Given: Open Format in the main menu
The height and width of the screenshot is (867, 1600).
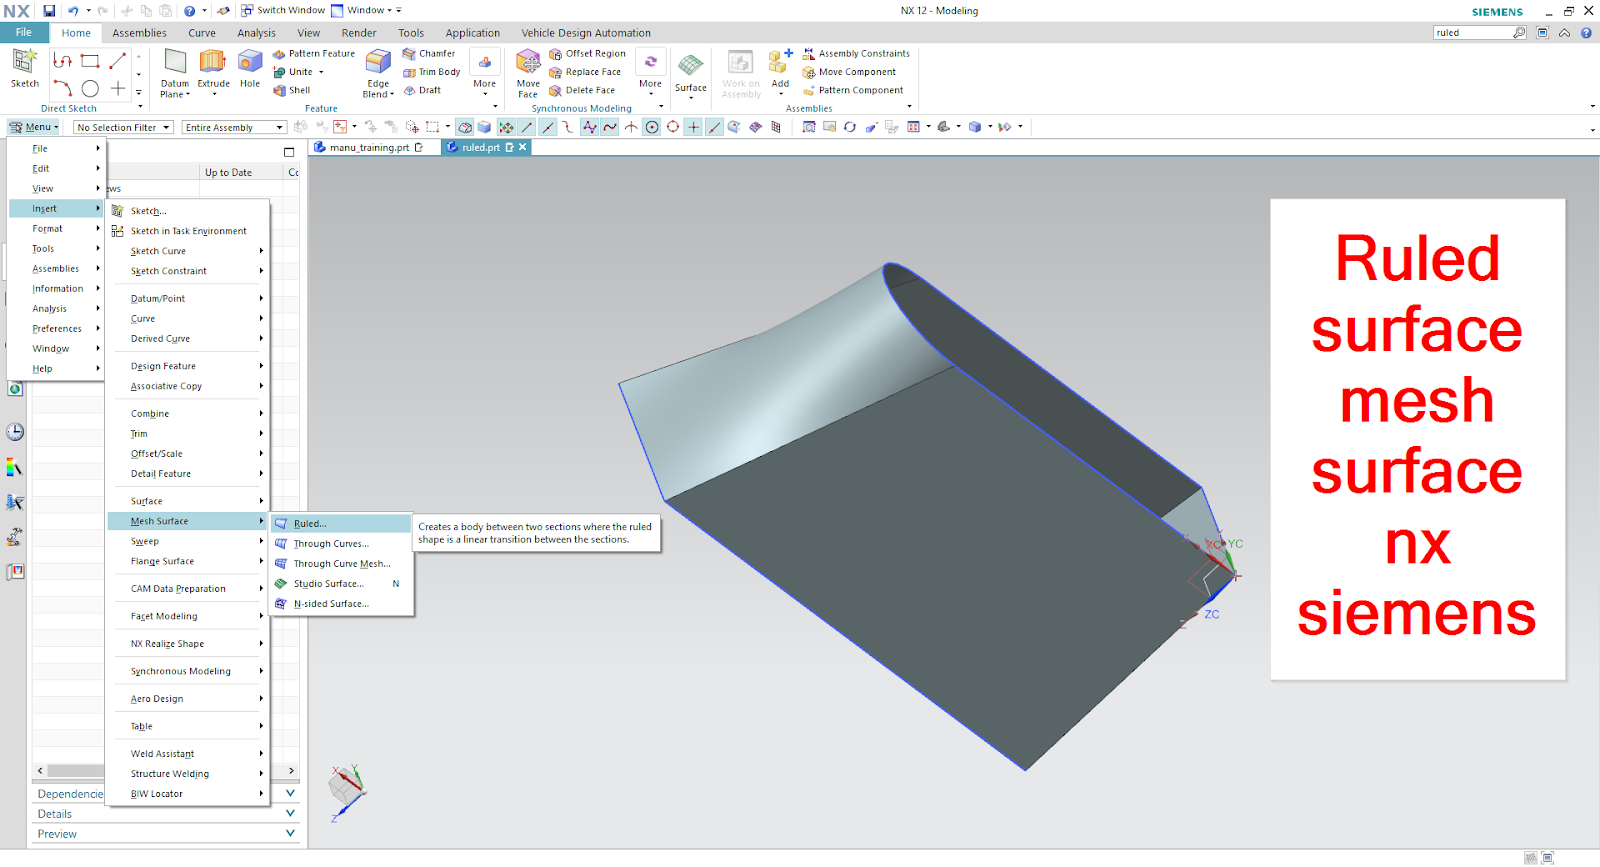Looking at the screenshot, I should (56, 229).
